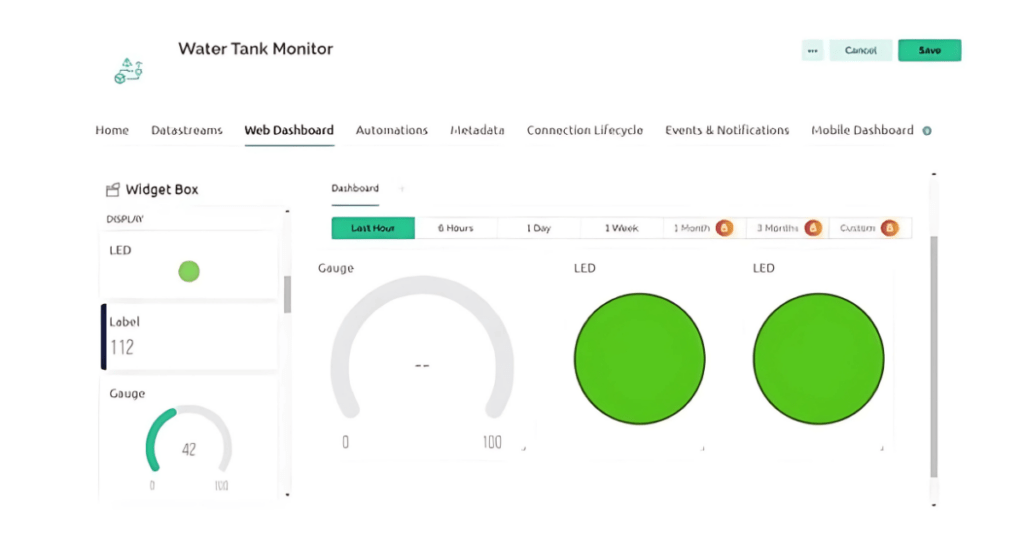Click the info icon beside Mobile Dashboard

coord(927,131)
